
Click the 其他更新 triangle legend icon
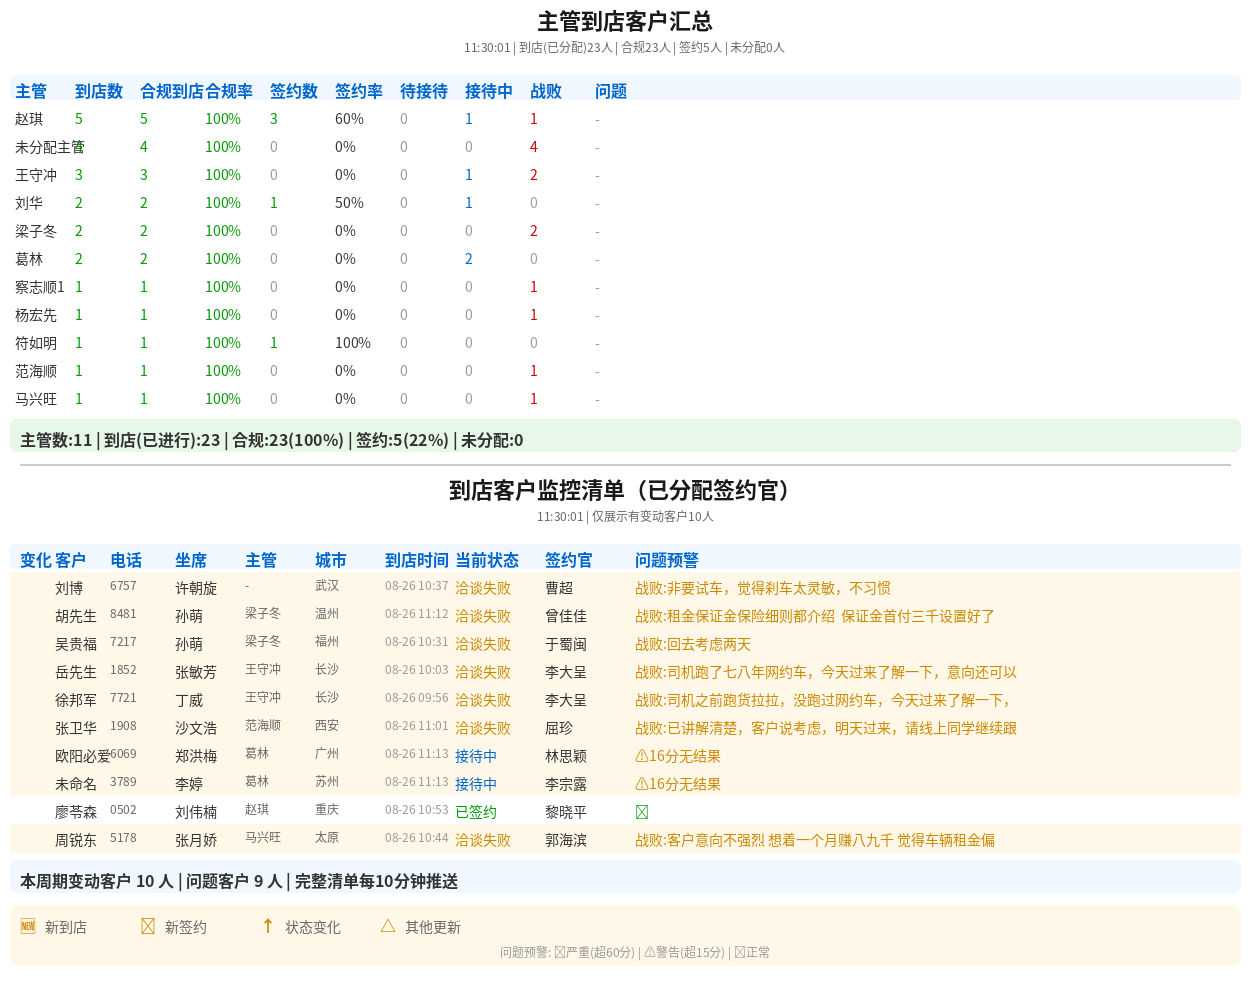click(388, 926)
